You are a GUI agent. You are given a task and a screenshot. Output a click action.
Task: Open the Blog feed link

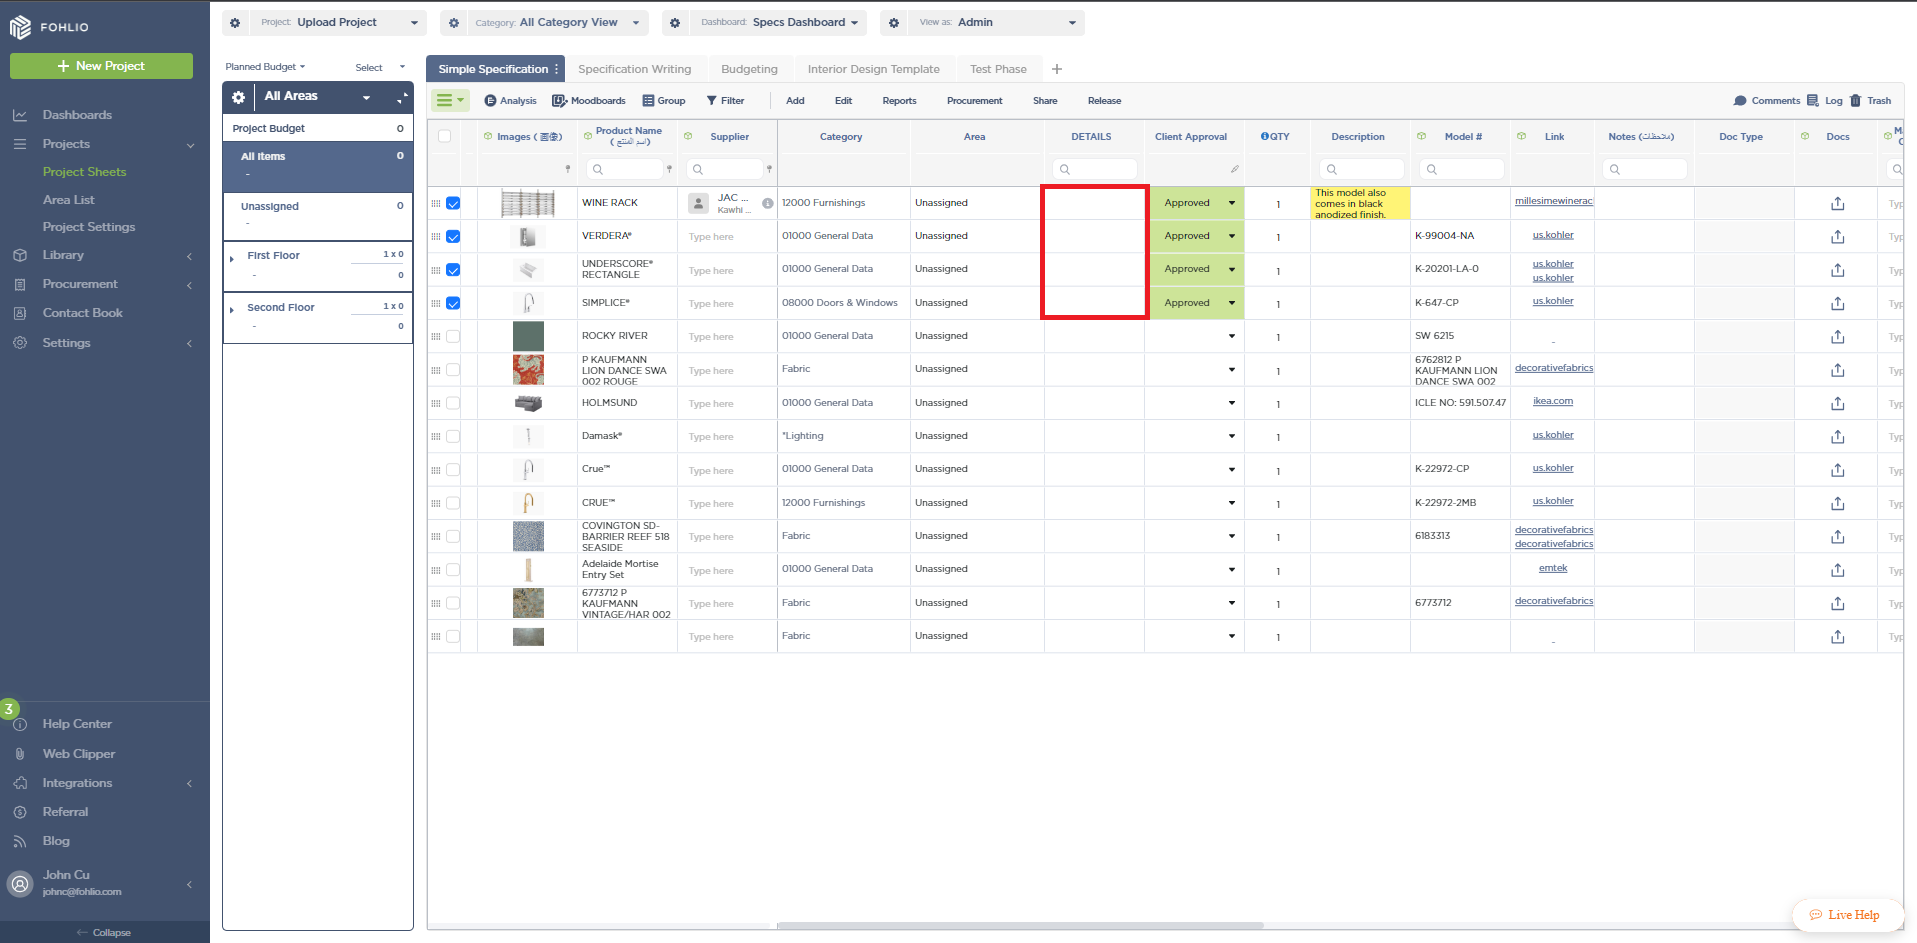[x=56, y=841]
